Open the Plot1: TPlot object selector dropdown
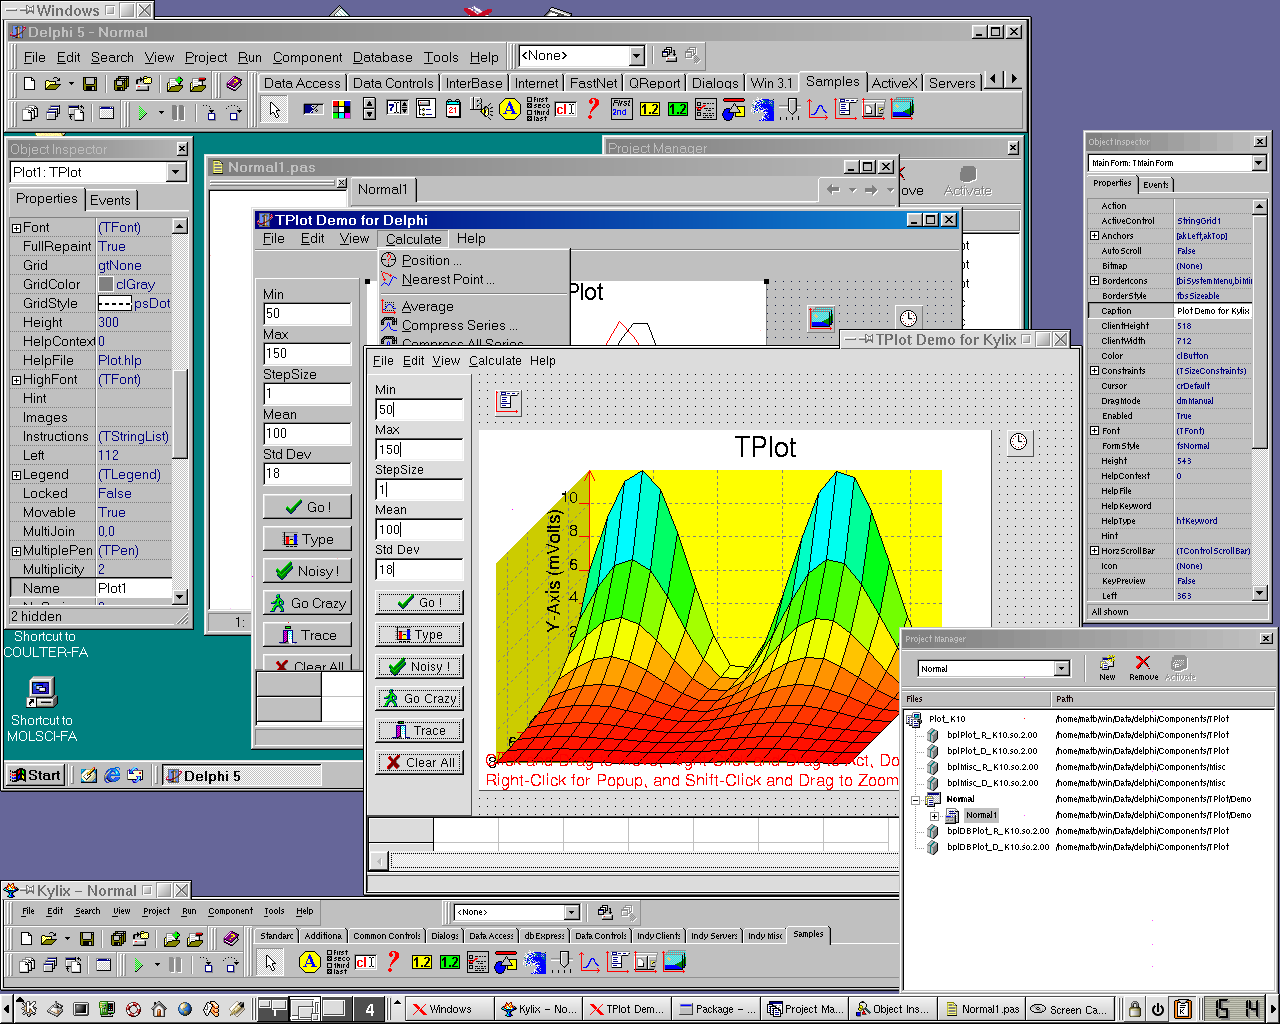This screenshot has width=1280, height=1024. point(177,172)
